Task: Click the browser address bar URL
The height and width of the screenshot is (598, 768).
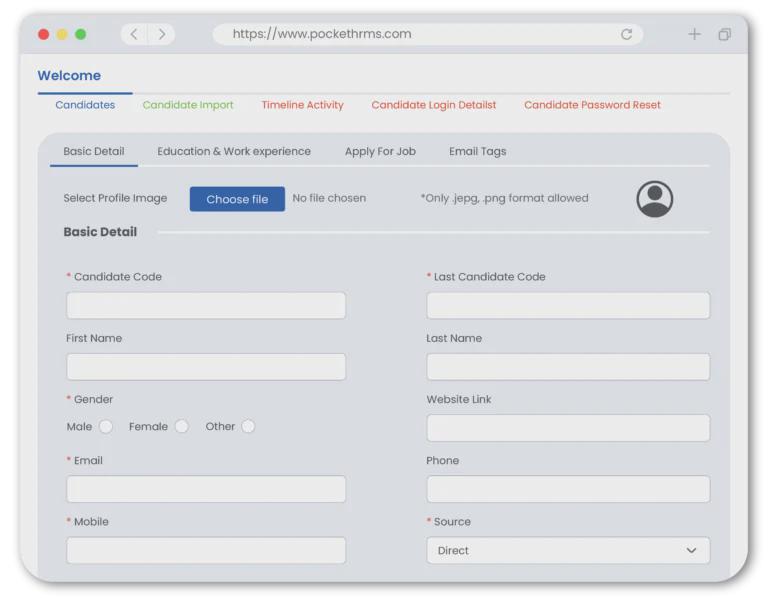Action: [322, 34]
